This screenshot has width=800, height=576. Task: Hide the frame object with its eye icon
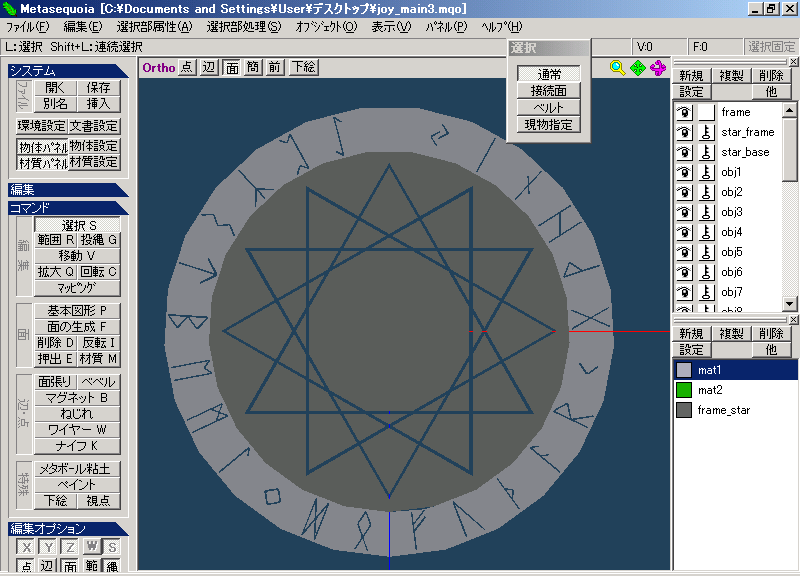point(684,112)
